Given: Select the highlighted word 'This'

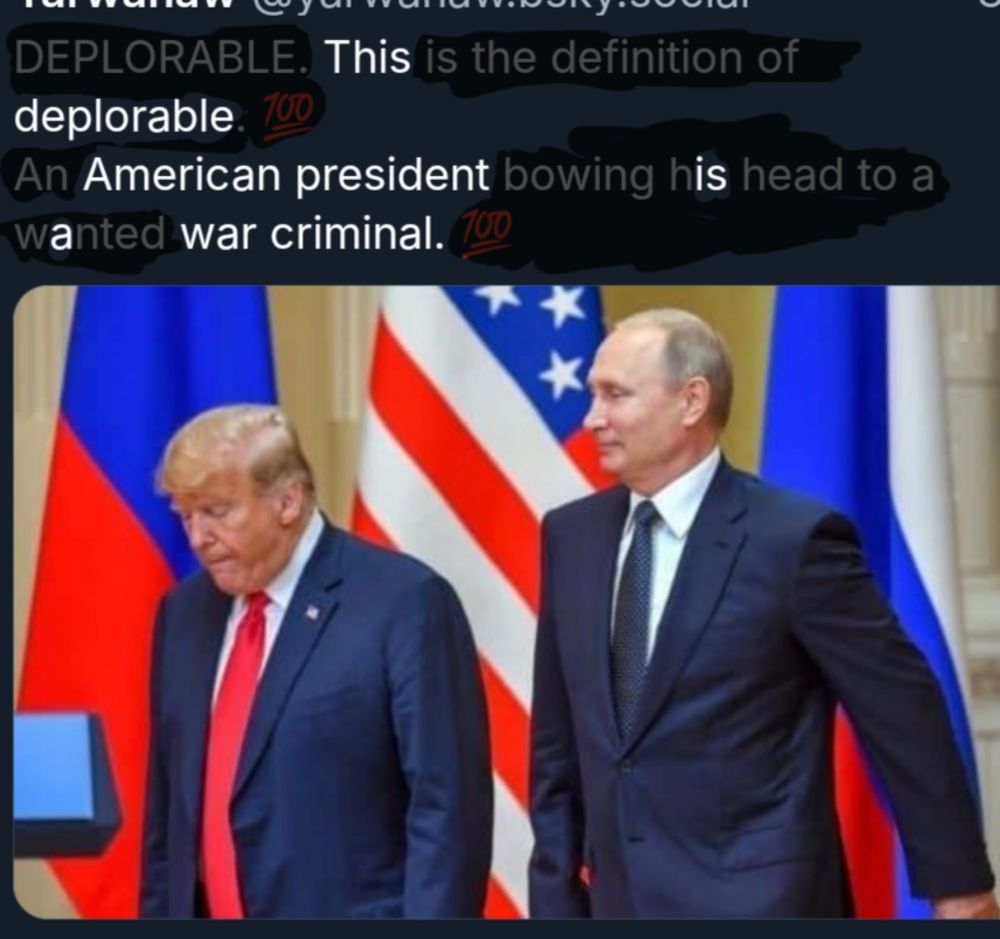Looking at the screenshot, I should [x=369, y=57].
